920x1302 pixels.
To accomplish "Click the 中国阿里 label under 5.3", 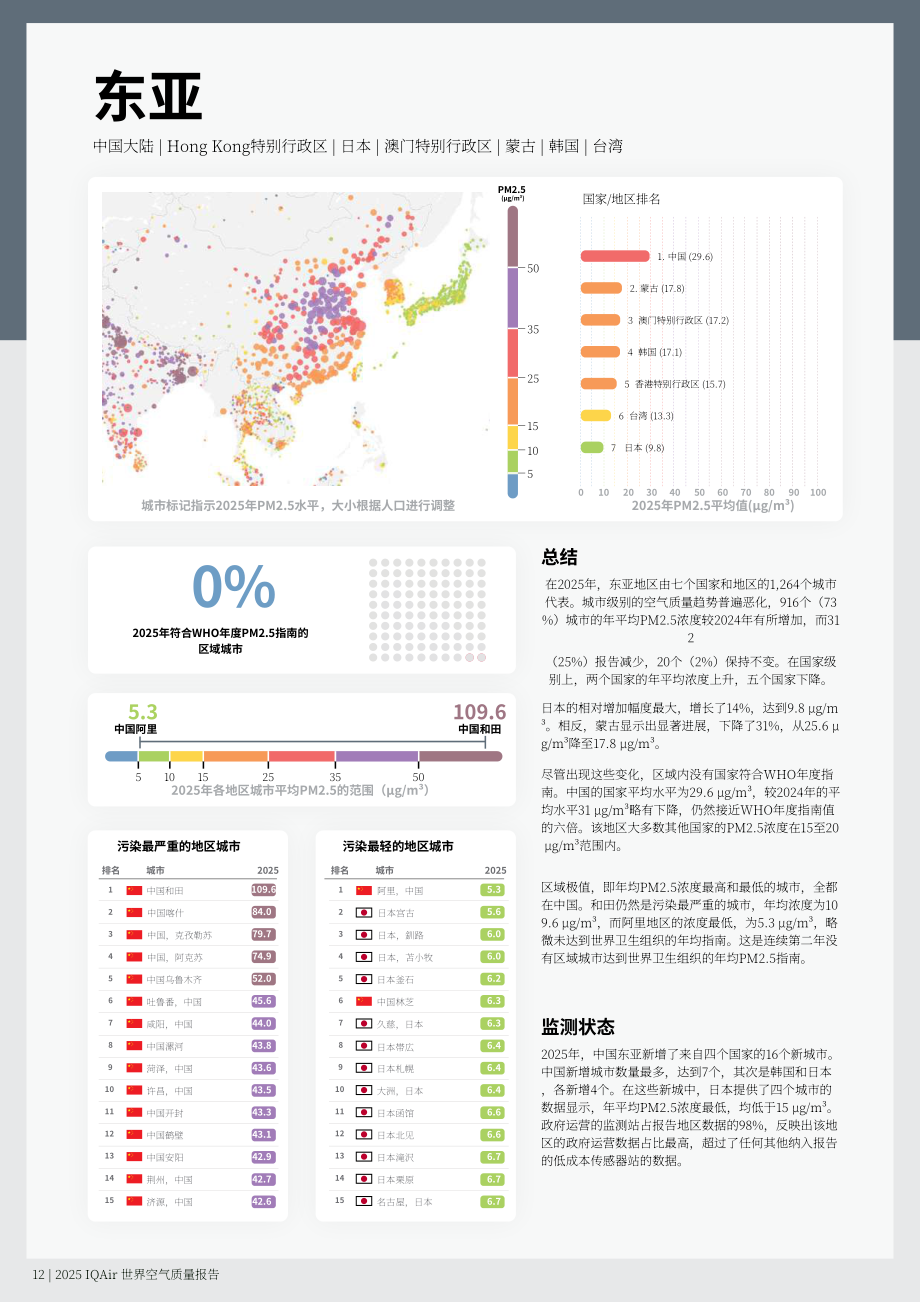I will (x=135, y=729).
